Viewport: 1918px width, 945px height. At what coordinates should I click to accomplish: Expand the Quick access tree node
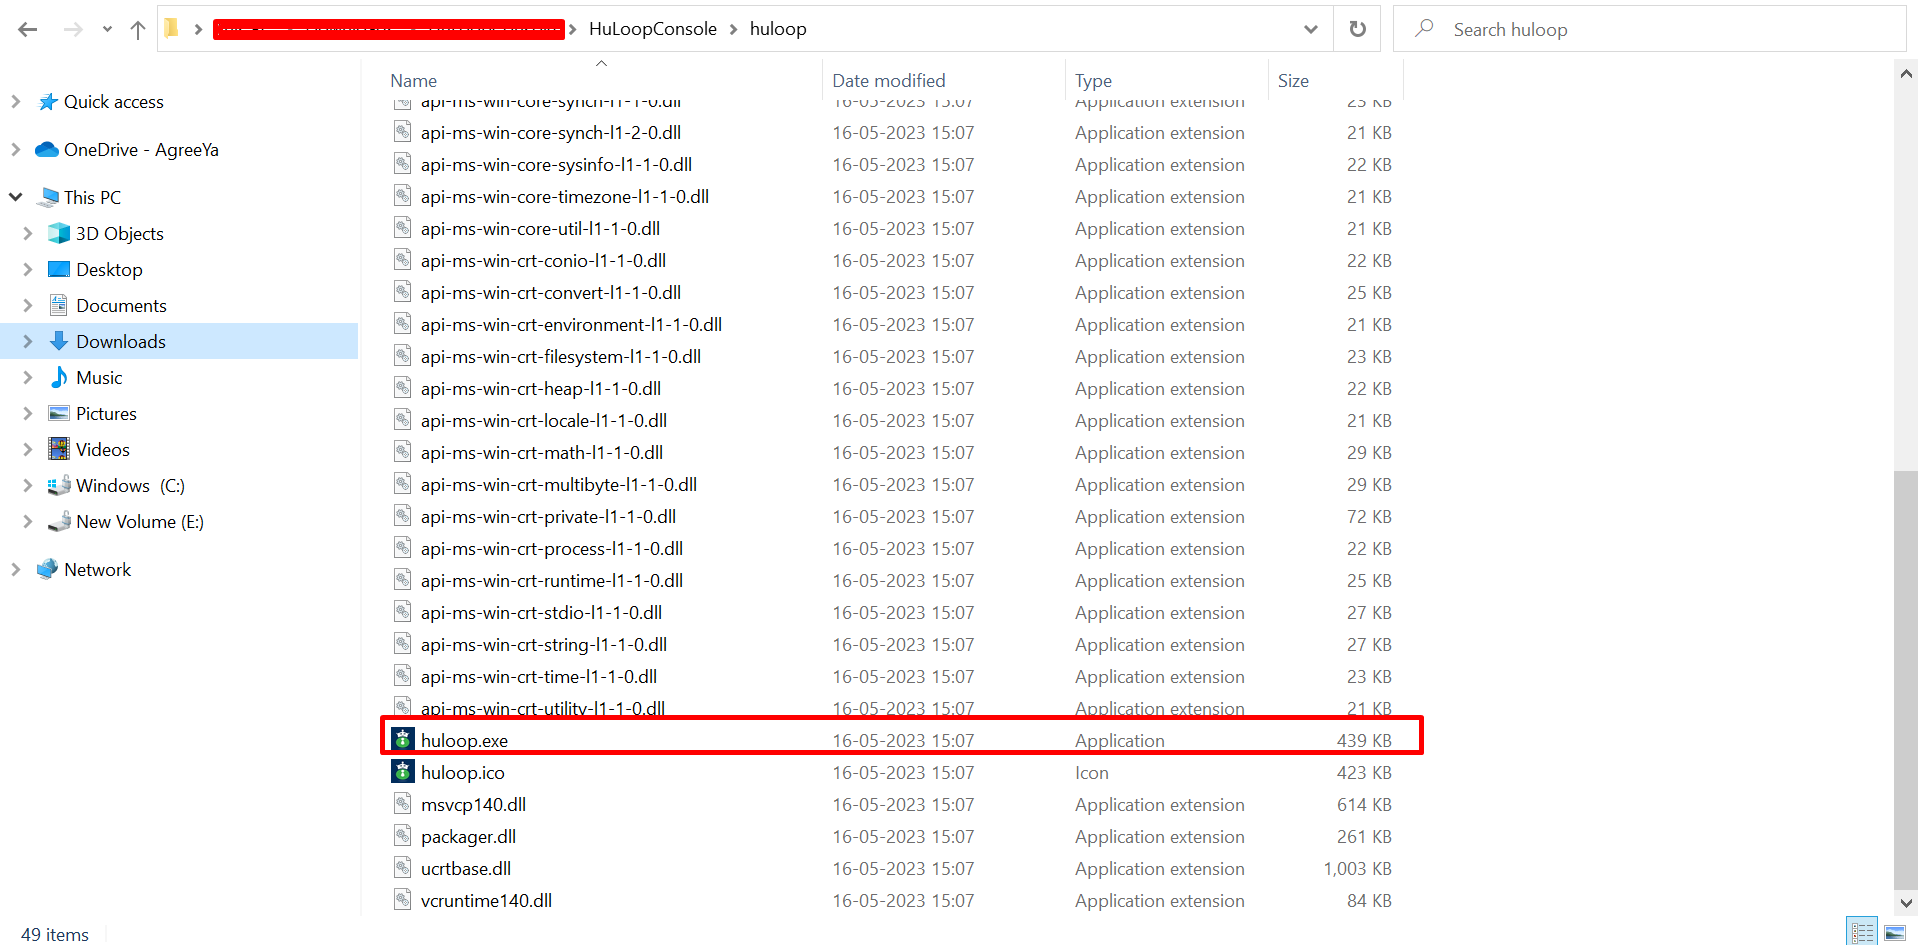(x=15, y=102)
